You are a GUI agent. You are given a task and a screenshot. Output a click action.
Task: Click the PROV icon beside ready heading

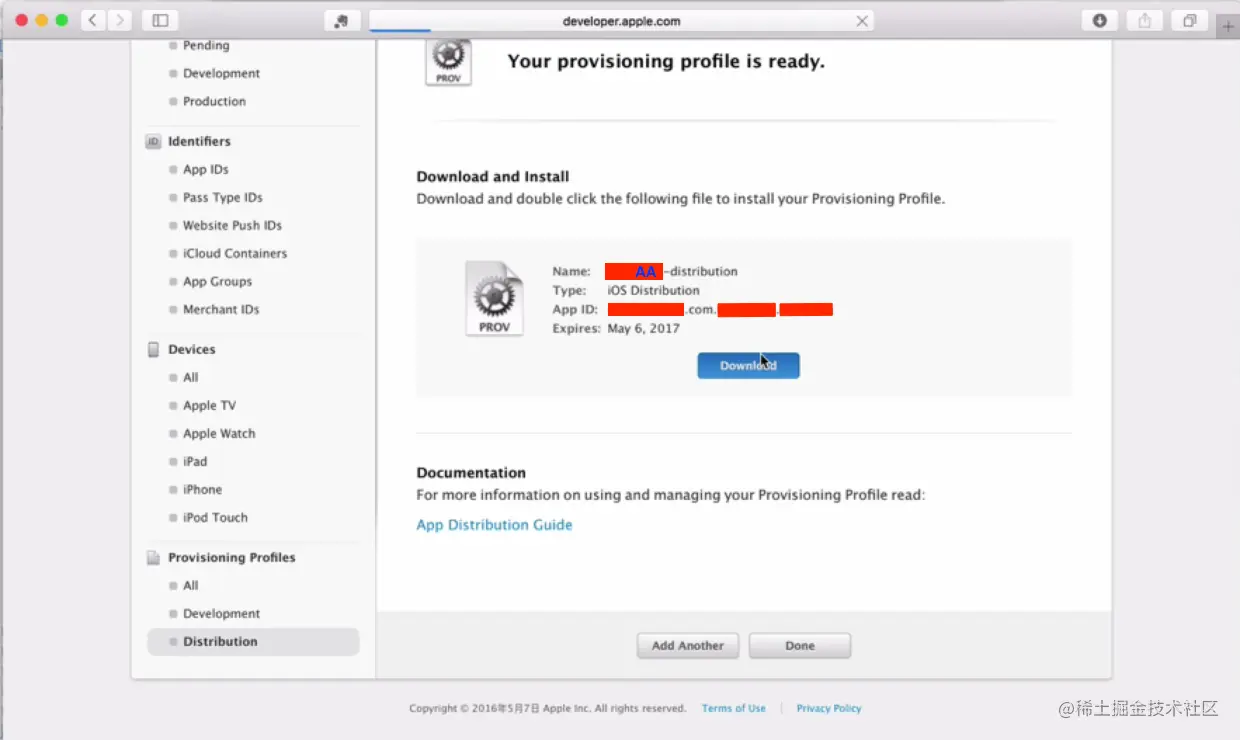click(x=448, y=64)
